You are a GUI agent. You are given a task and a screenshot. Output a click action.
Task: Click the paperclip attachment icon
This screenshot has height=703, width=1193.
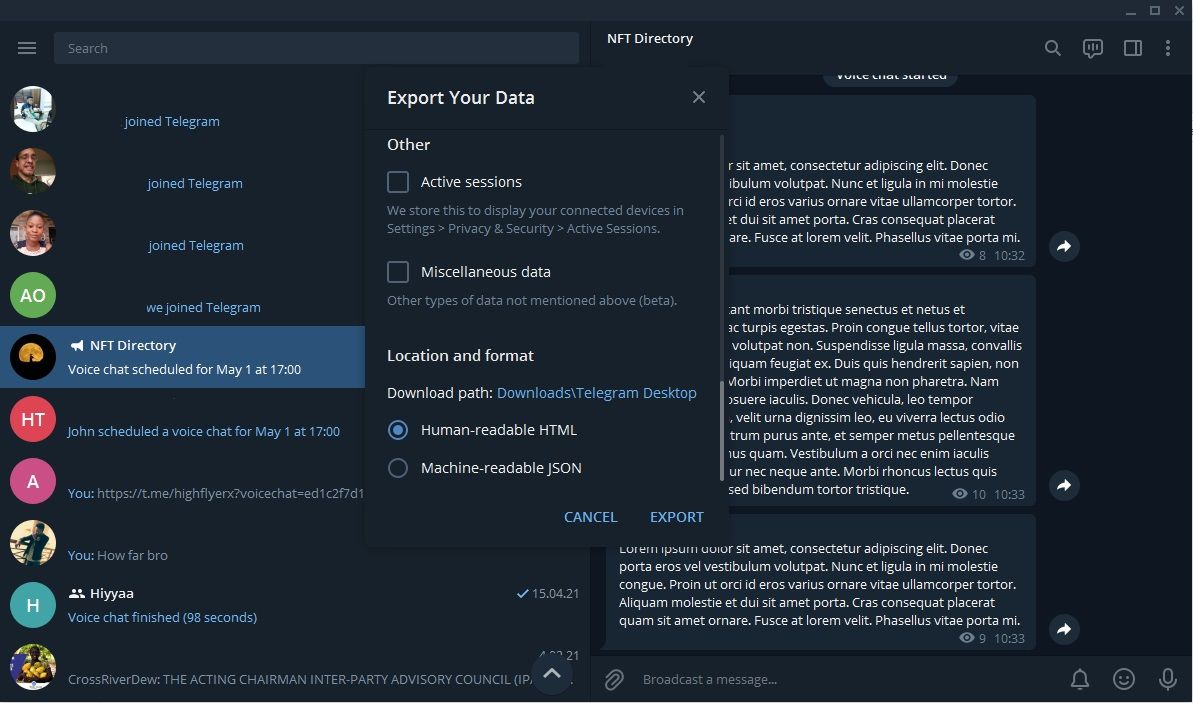612,679
